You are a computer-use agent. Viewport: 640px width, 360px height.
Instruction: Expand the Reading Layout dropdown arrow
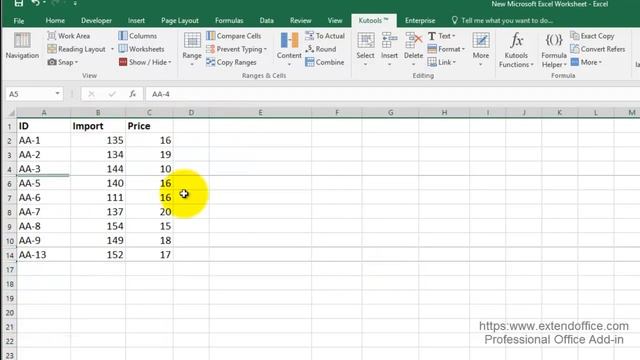(112, 49)
